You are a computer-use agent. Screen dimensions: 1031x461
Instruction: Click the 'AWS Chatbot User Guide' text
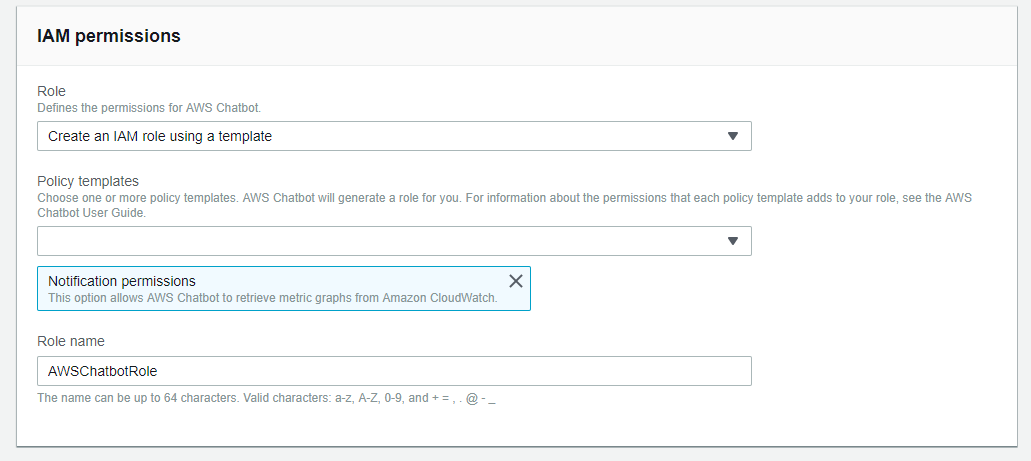90,213
